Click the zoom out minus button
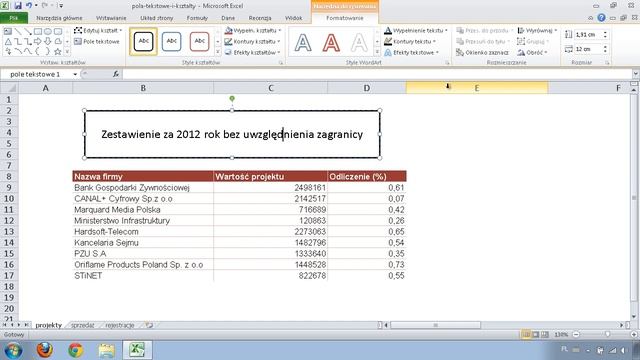Viewport: 640px width, 360px height. pos(576,334)
